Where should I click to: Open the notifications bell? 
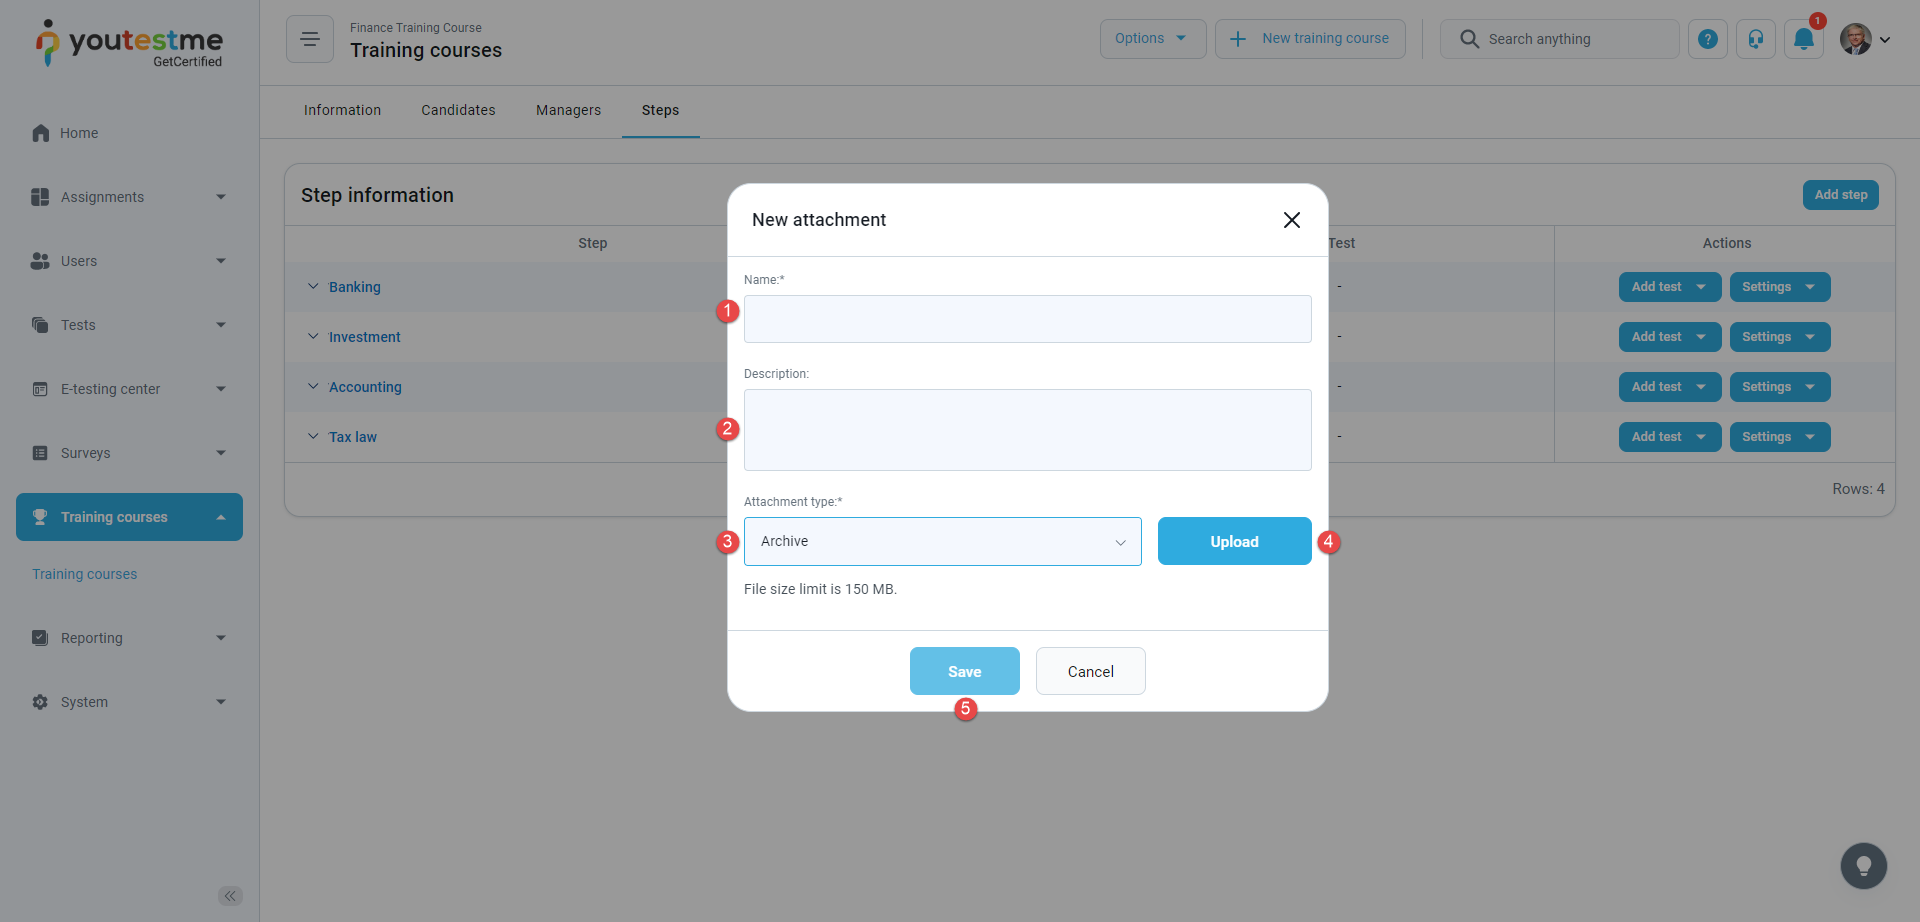1804,39
